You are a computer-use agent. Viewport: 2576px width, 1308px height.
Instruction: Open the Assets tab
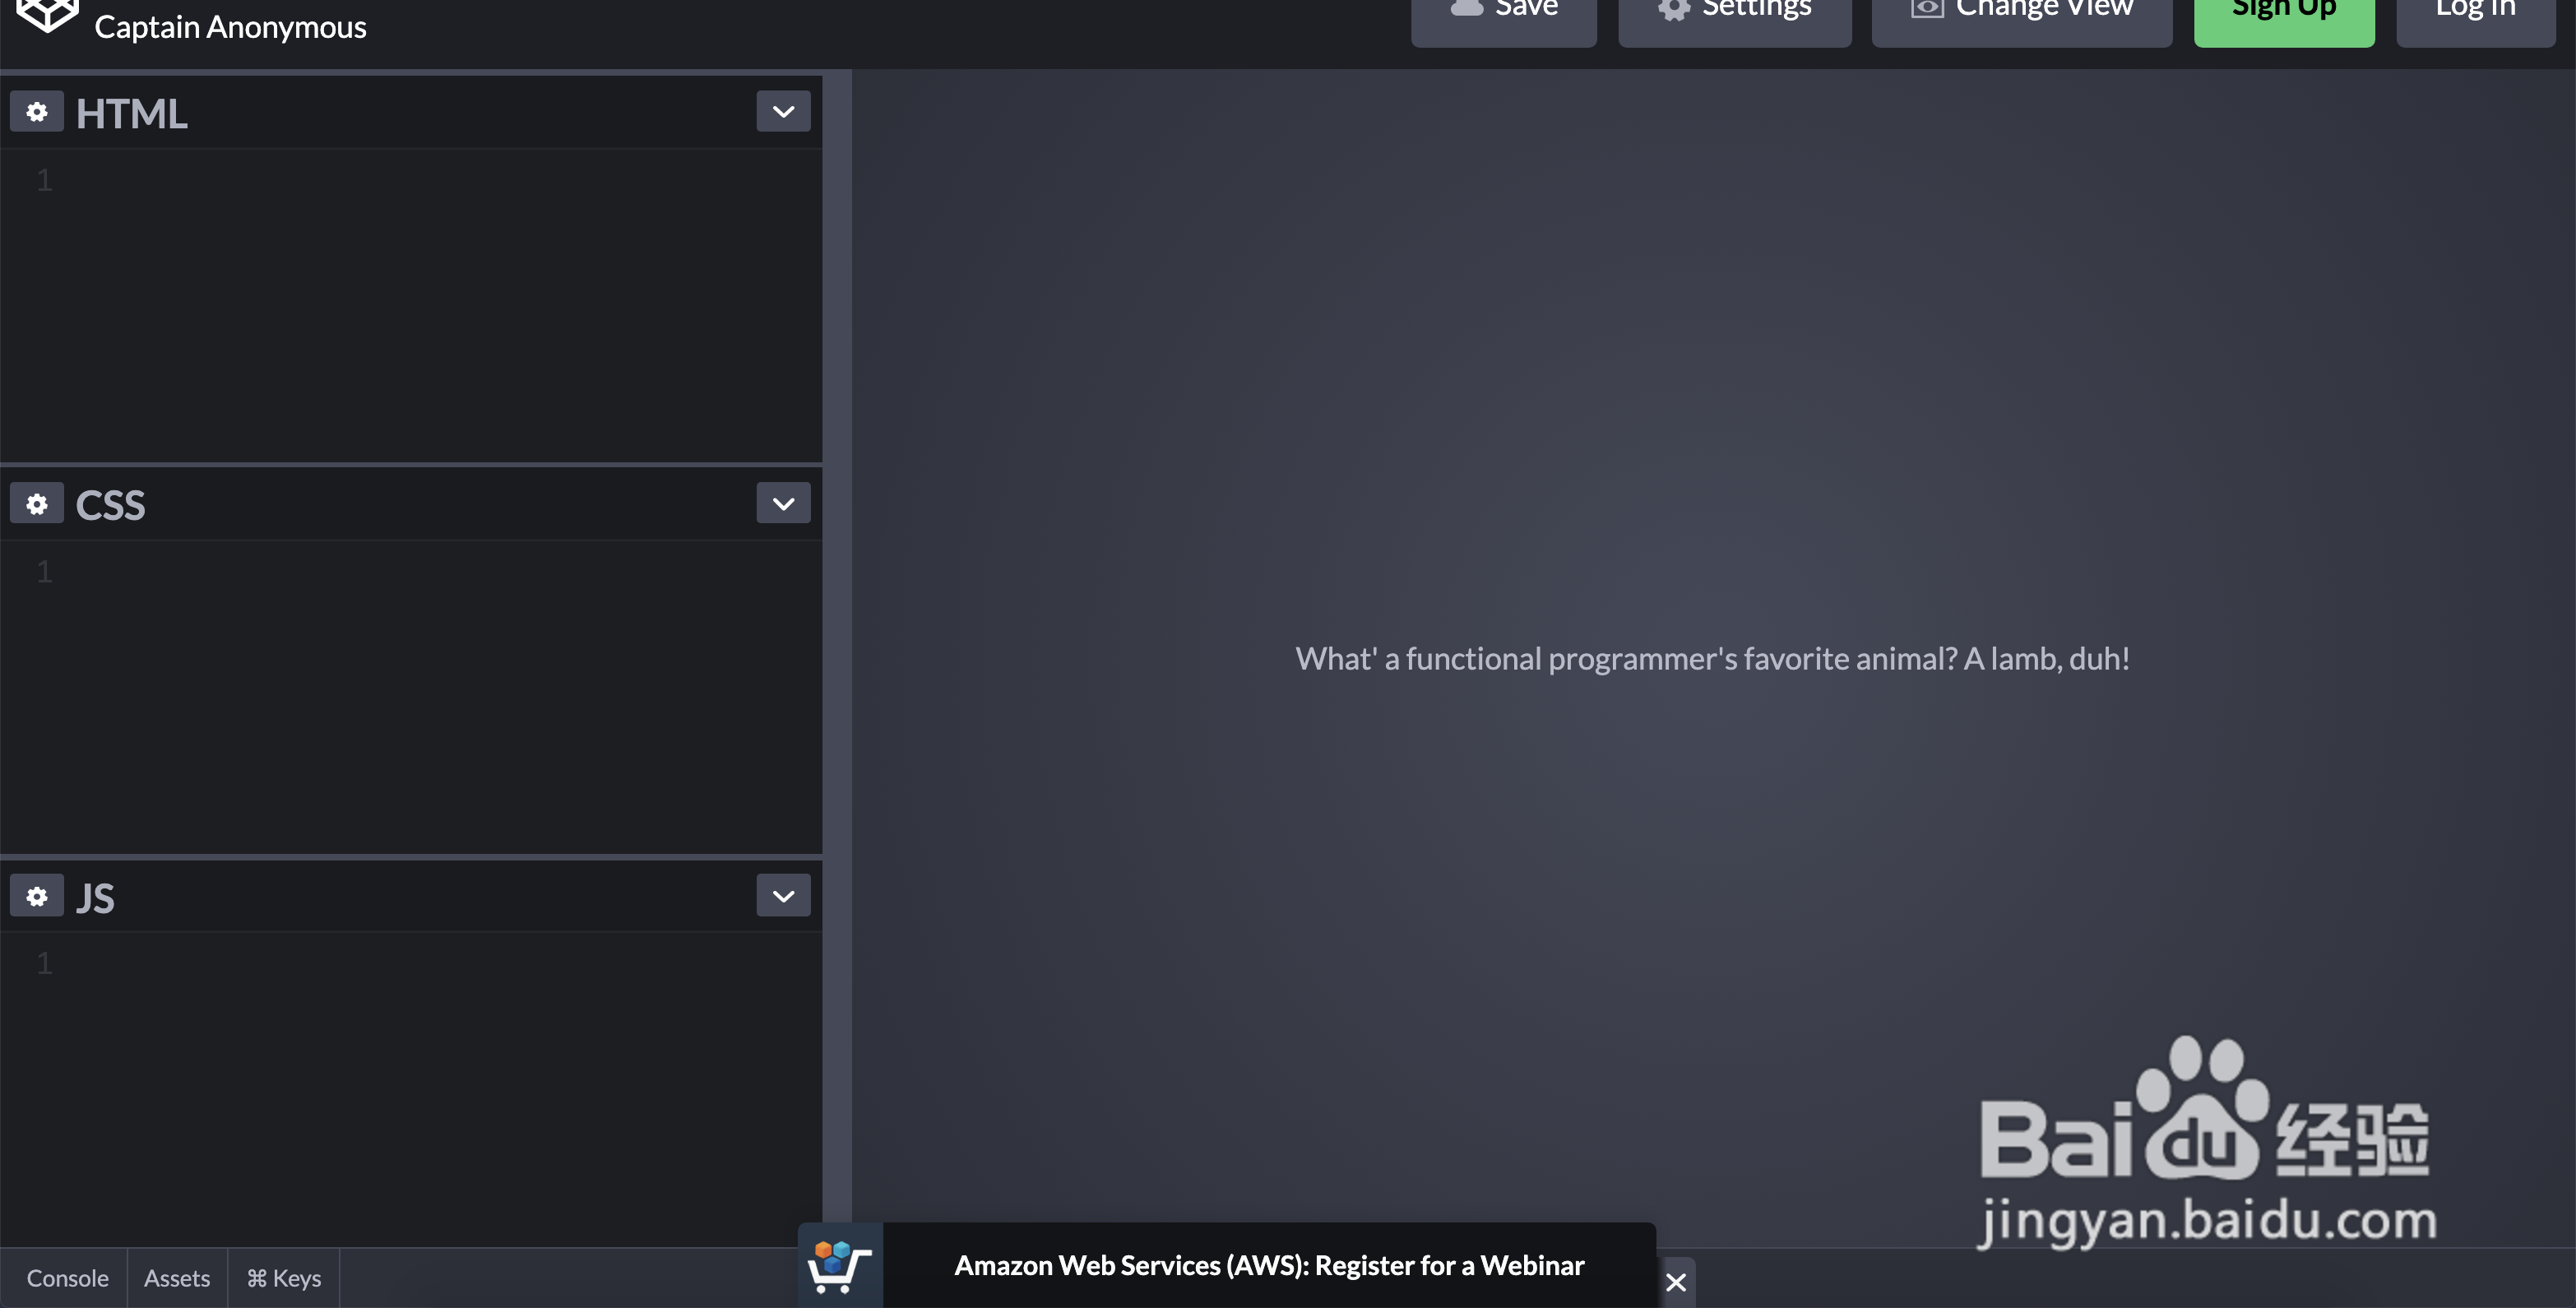click(177, 1278)
